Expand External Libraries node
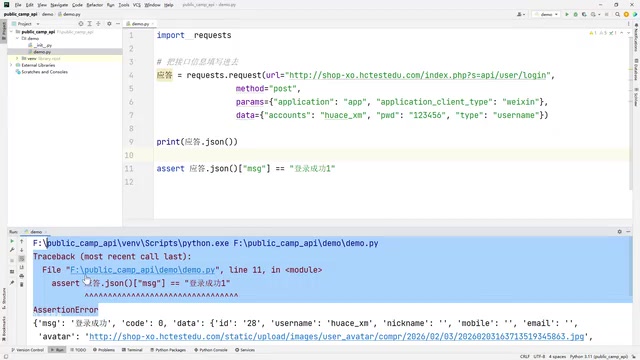The height and width of the screenshot is (360, 640). (12, 65)
